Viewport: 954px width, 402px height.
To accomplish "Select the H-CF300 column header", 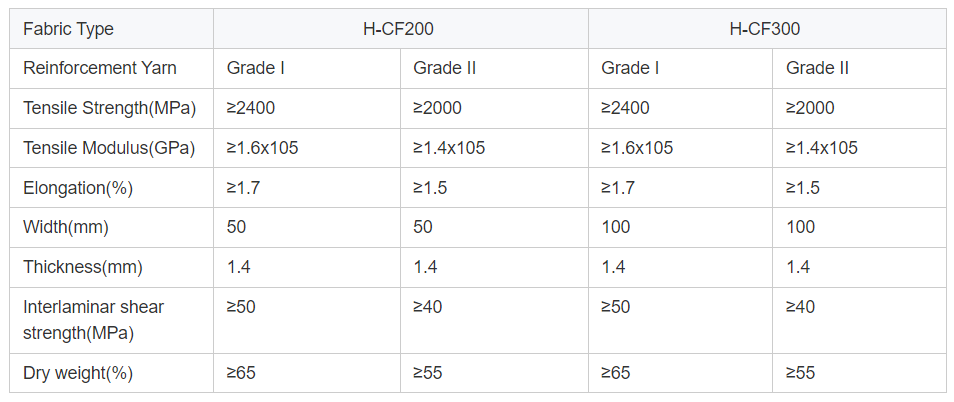I will pos(765,29).
